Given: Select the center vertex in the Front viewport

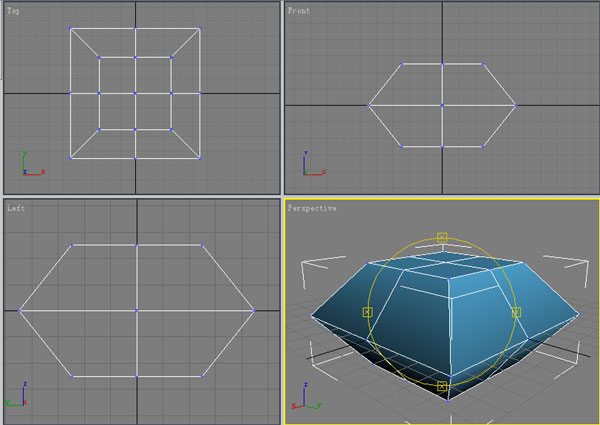Looking at the screenshot, I should pos(442,105).
